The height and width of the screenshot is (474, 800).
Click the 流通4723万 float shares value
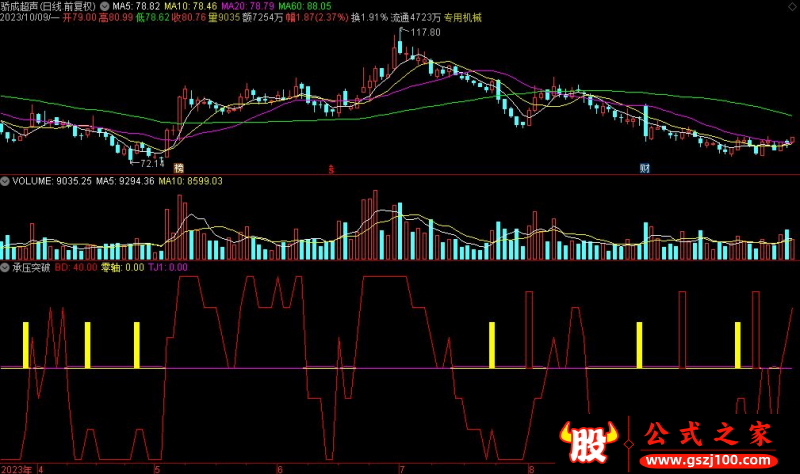coord(416,17)
